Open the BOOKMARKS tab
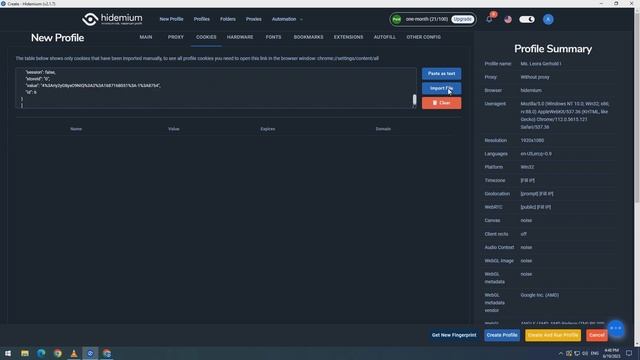Viewport: 640px width, 360px height. [309, 37]
